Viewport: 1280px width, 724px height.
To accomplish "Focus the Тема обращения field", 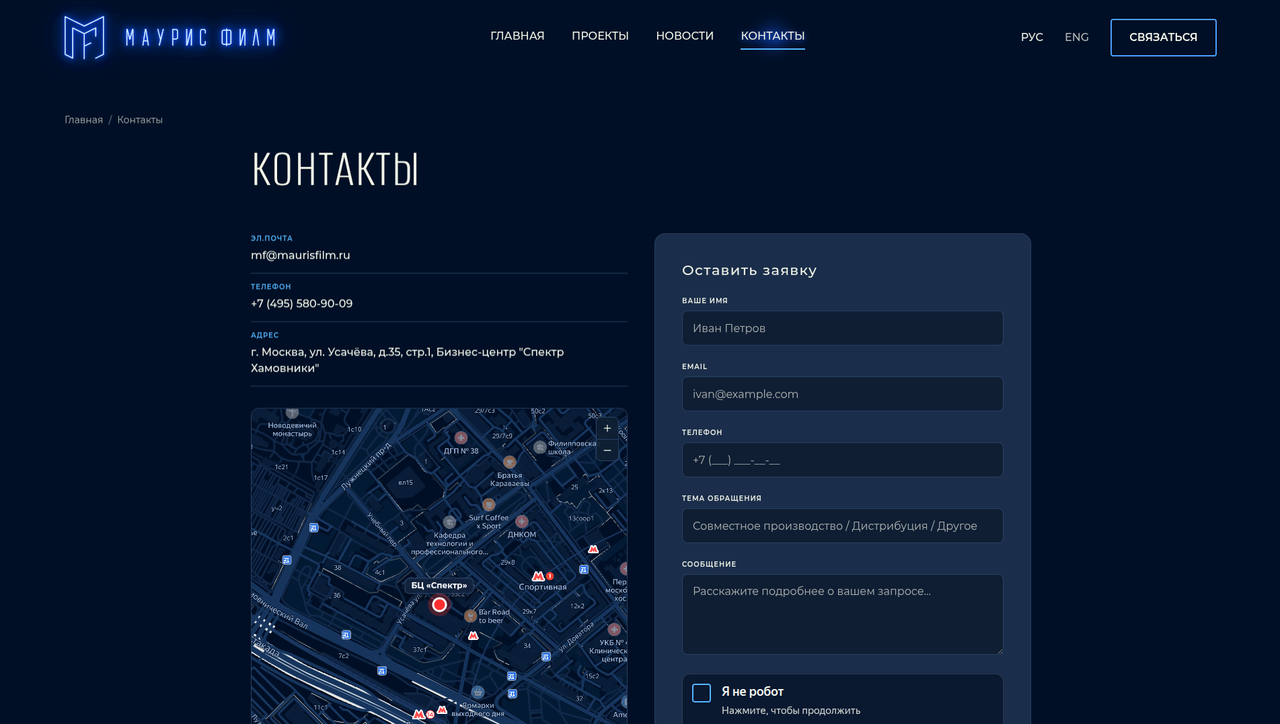I will tap(842, 526).
